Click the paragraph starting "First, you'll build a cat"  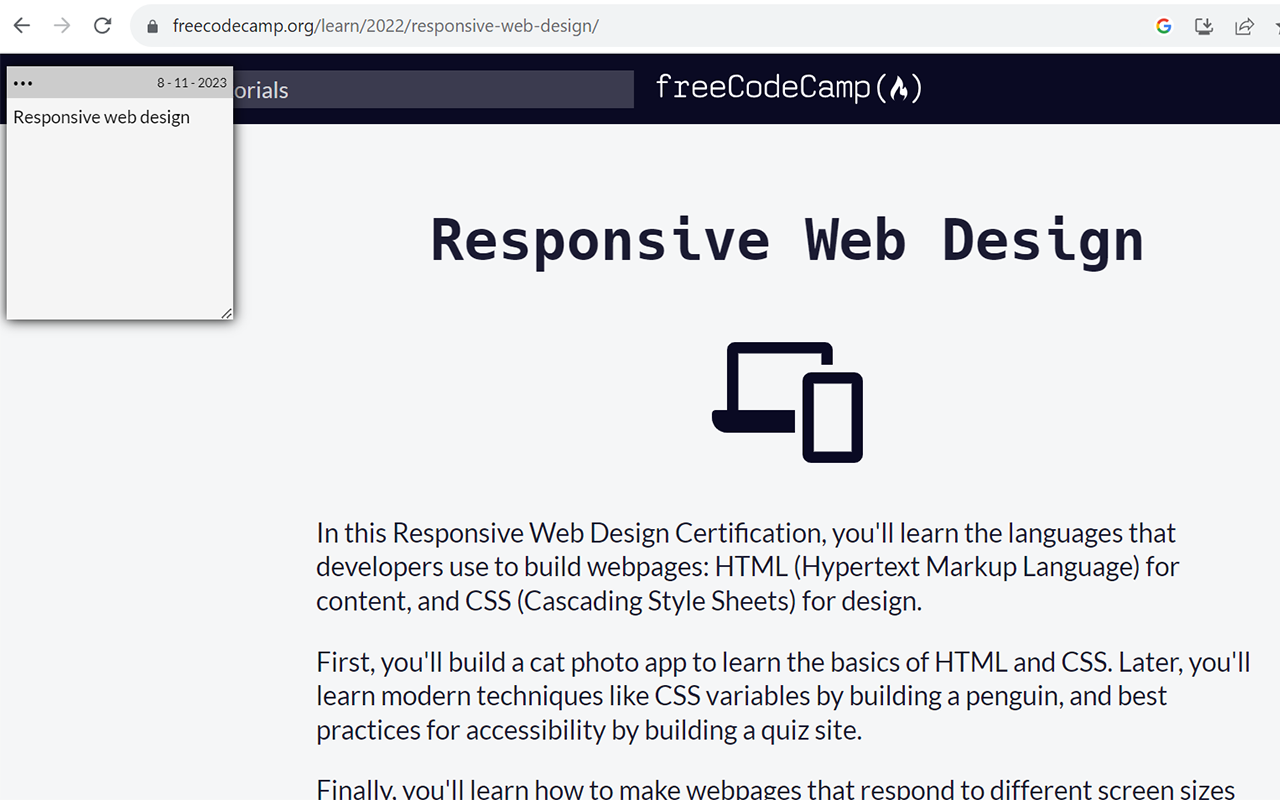coord(784,696)
